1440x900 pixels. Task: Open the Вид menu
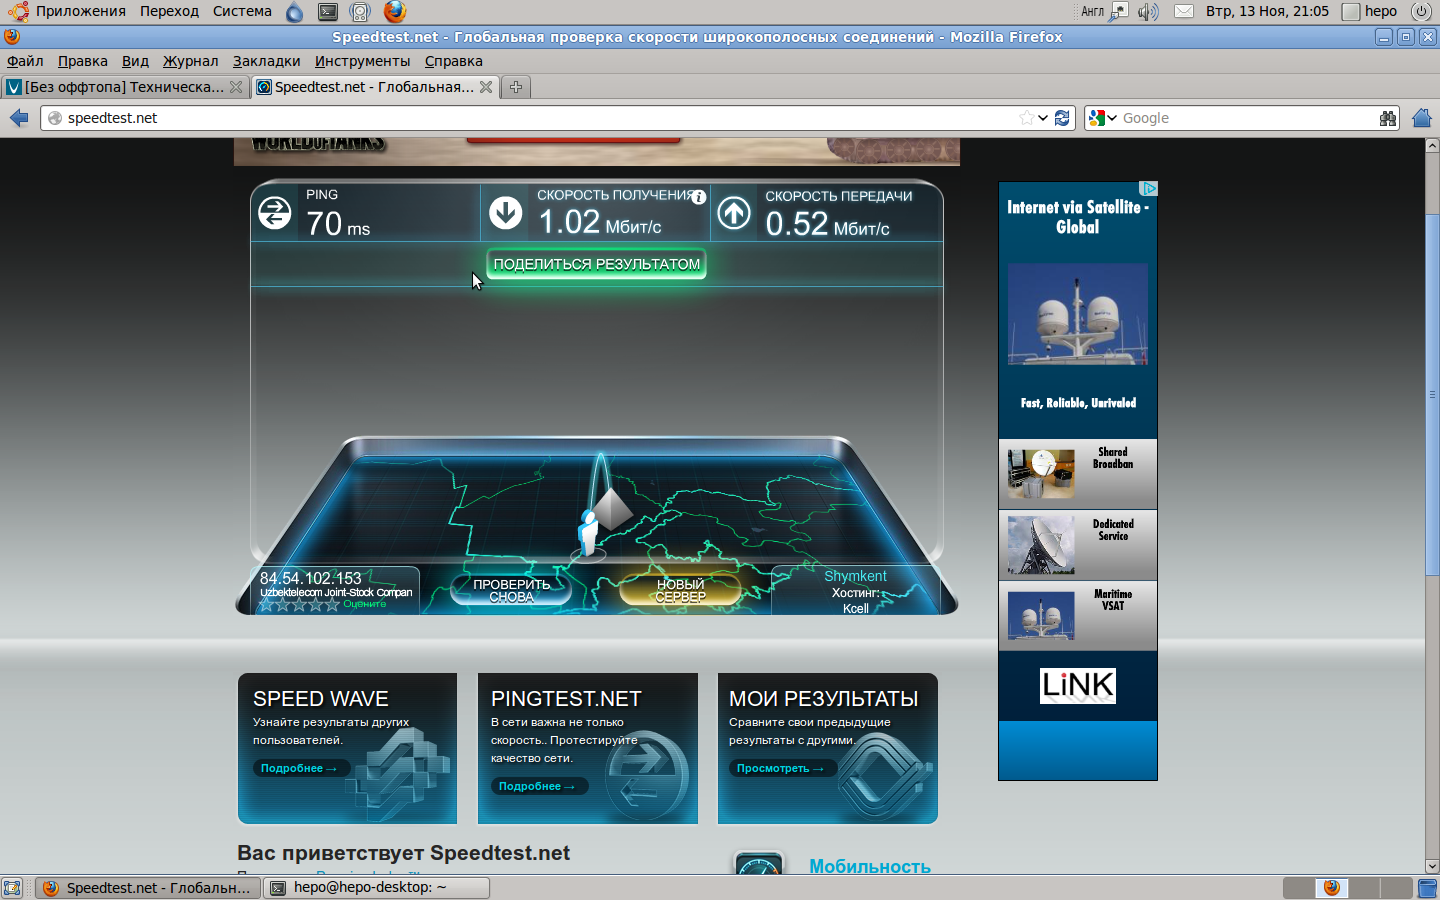tap(135, 61)
